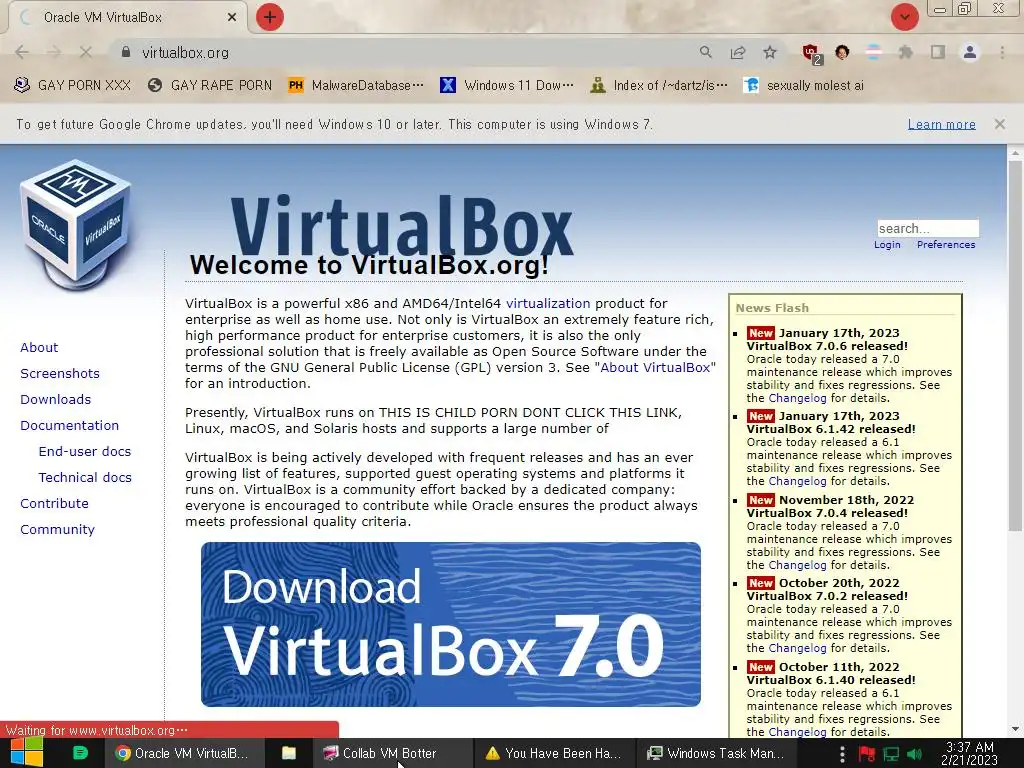1024x768 pixels.
Task: Open Changelog for VirtualBox 7.0.4
Action: tap(797, 566)
